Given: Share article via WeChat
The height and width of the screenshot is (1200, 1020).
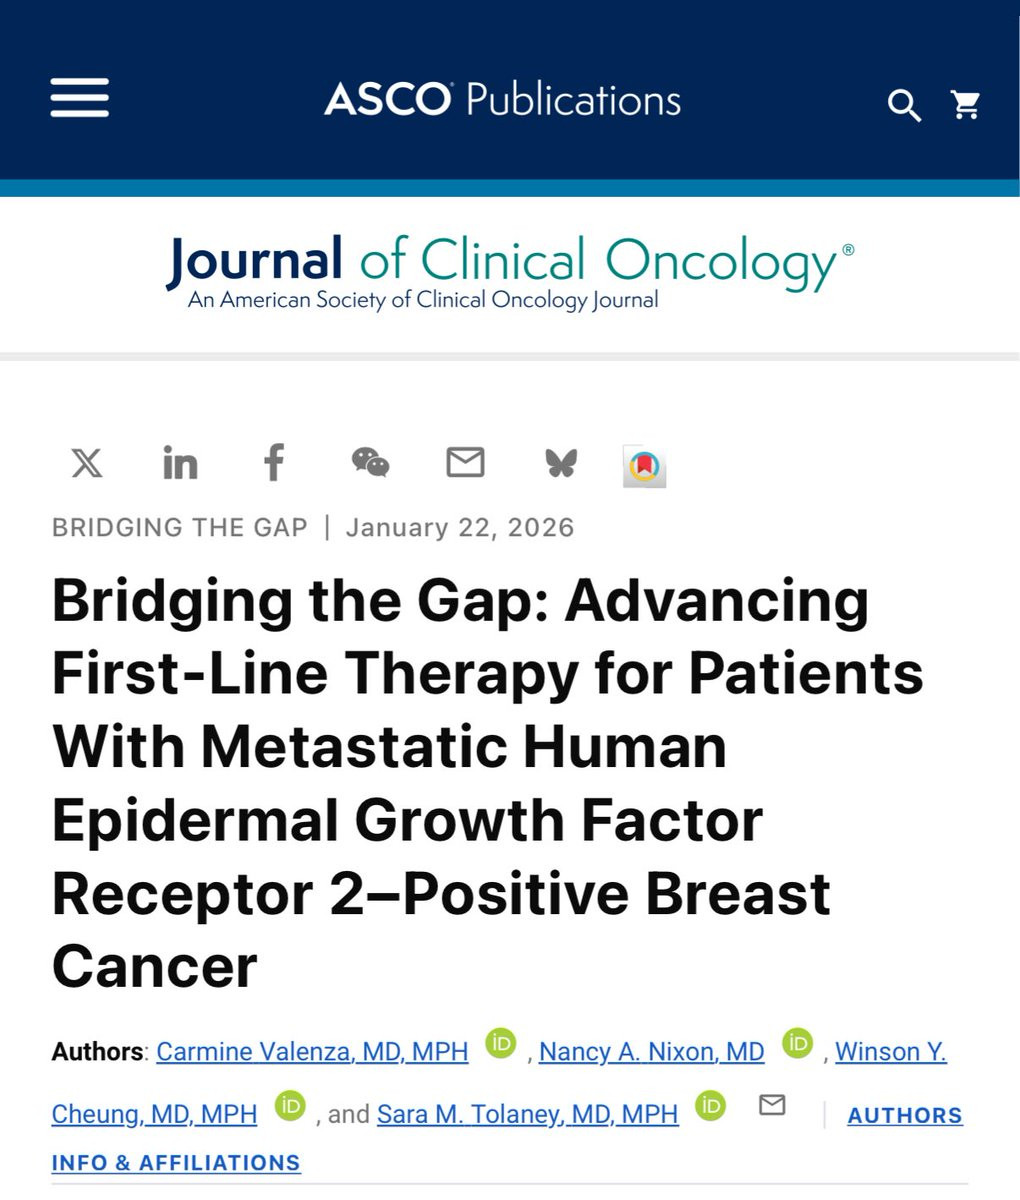Looking at the screenshot, I should click(370, 462).
